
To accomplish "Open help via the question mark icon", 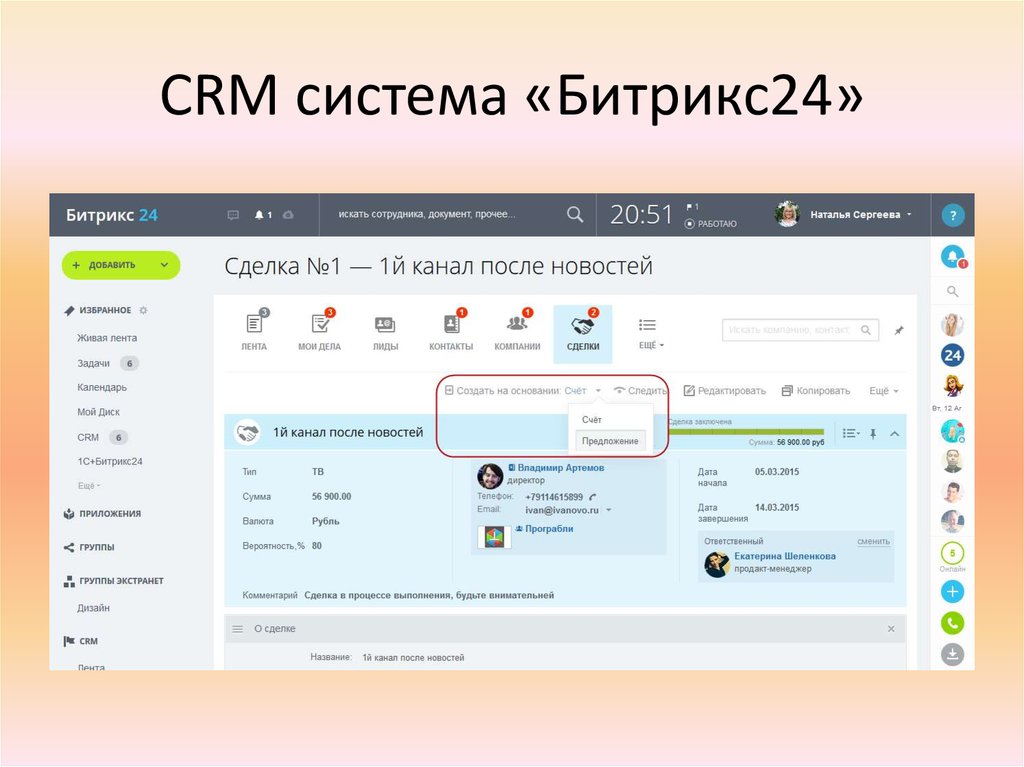I will (x=952, y=215).
